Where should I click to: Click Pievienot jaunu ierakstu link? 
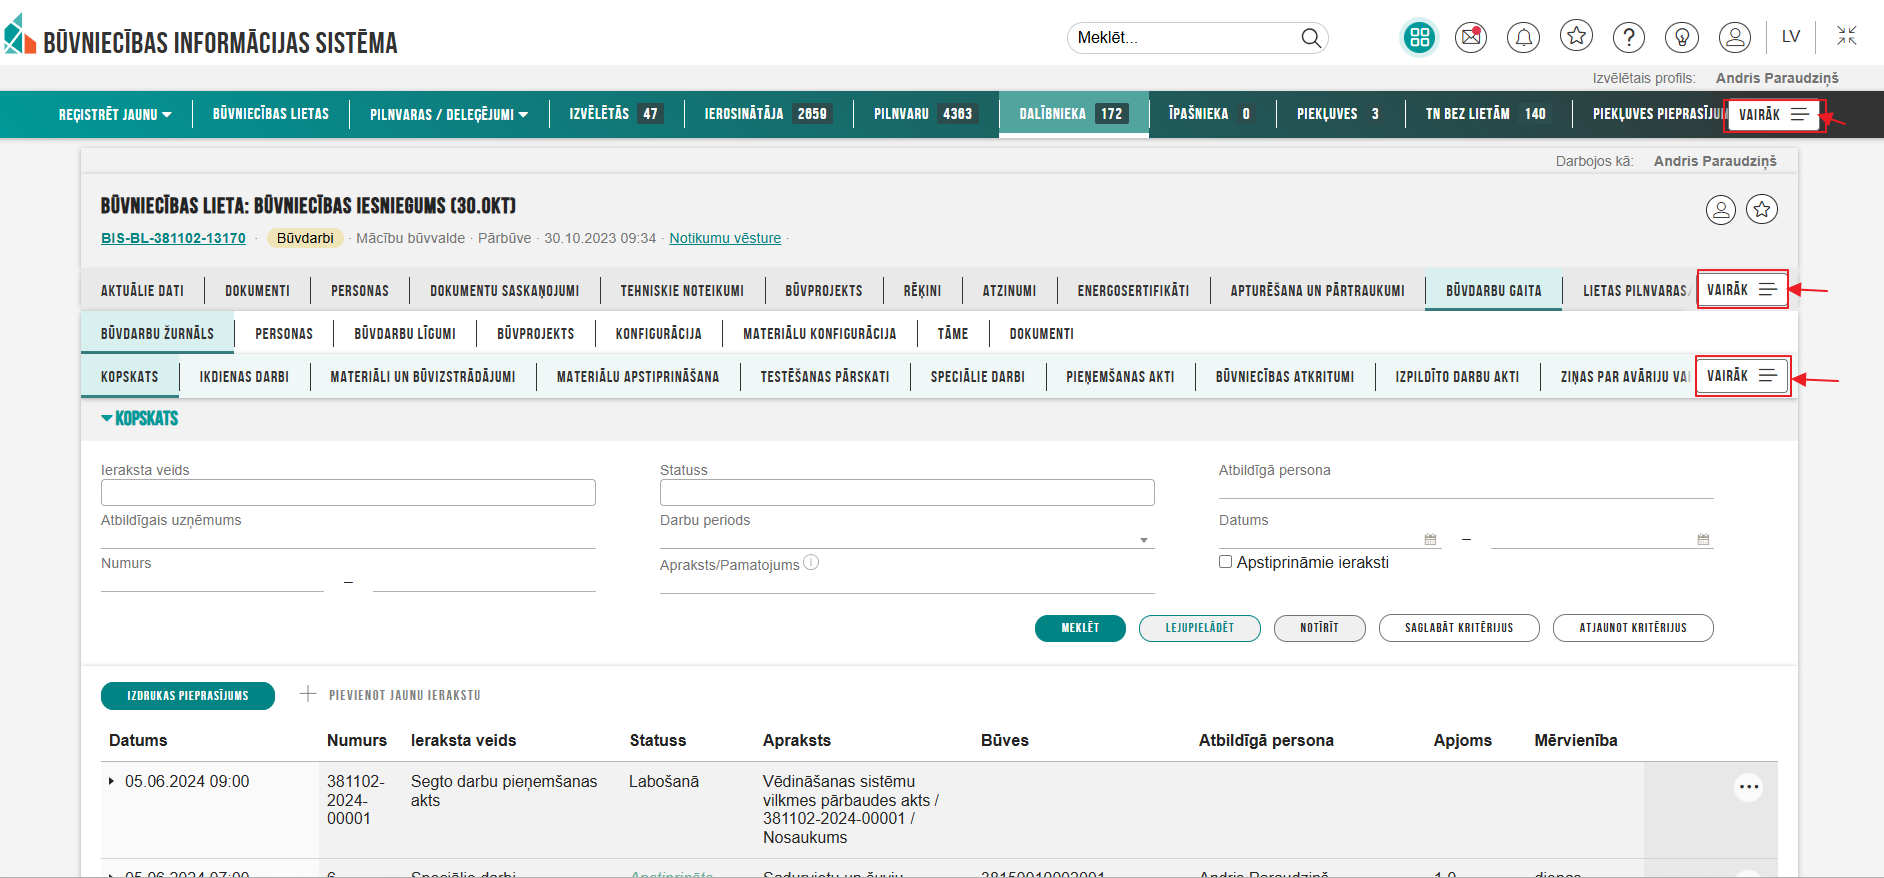click(405, 695)
